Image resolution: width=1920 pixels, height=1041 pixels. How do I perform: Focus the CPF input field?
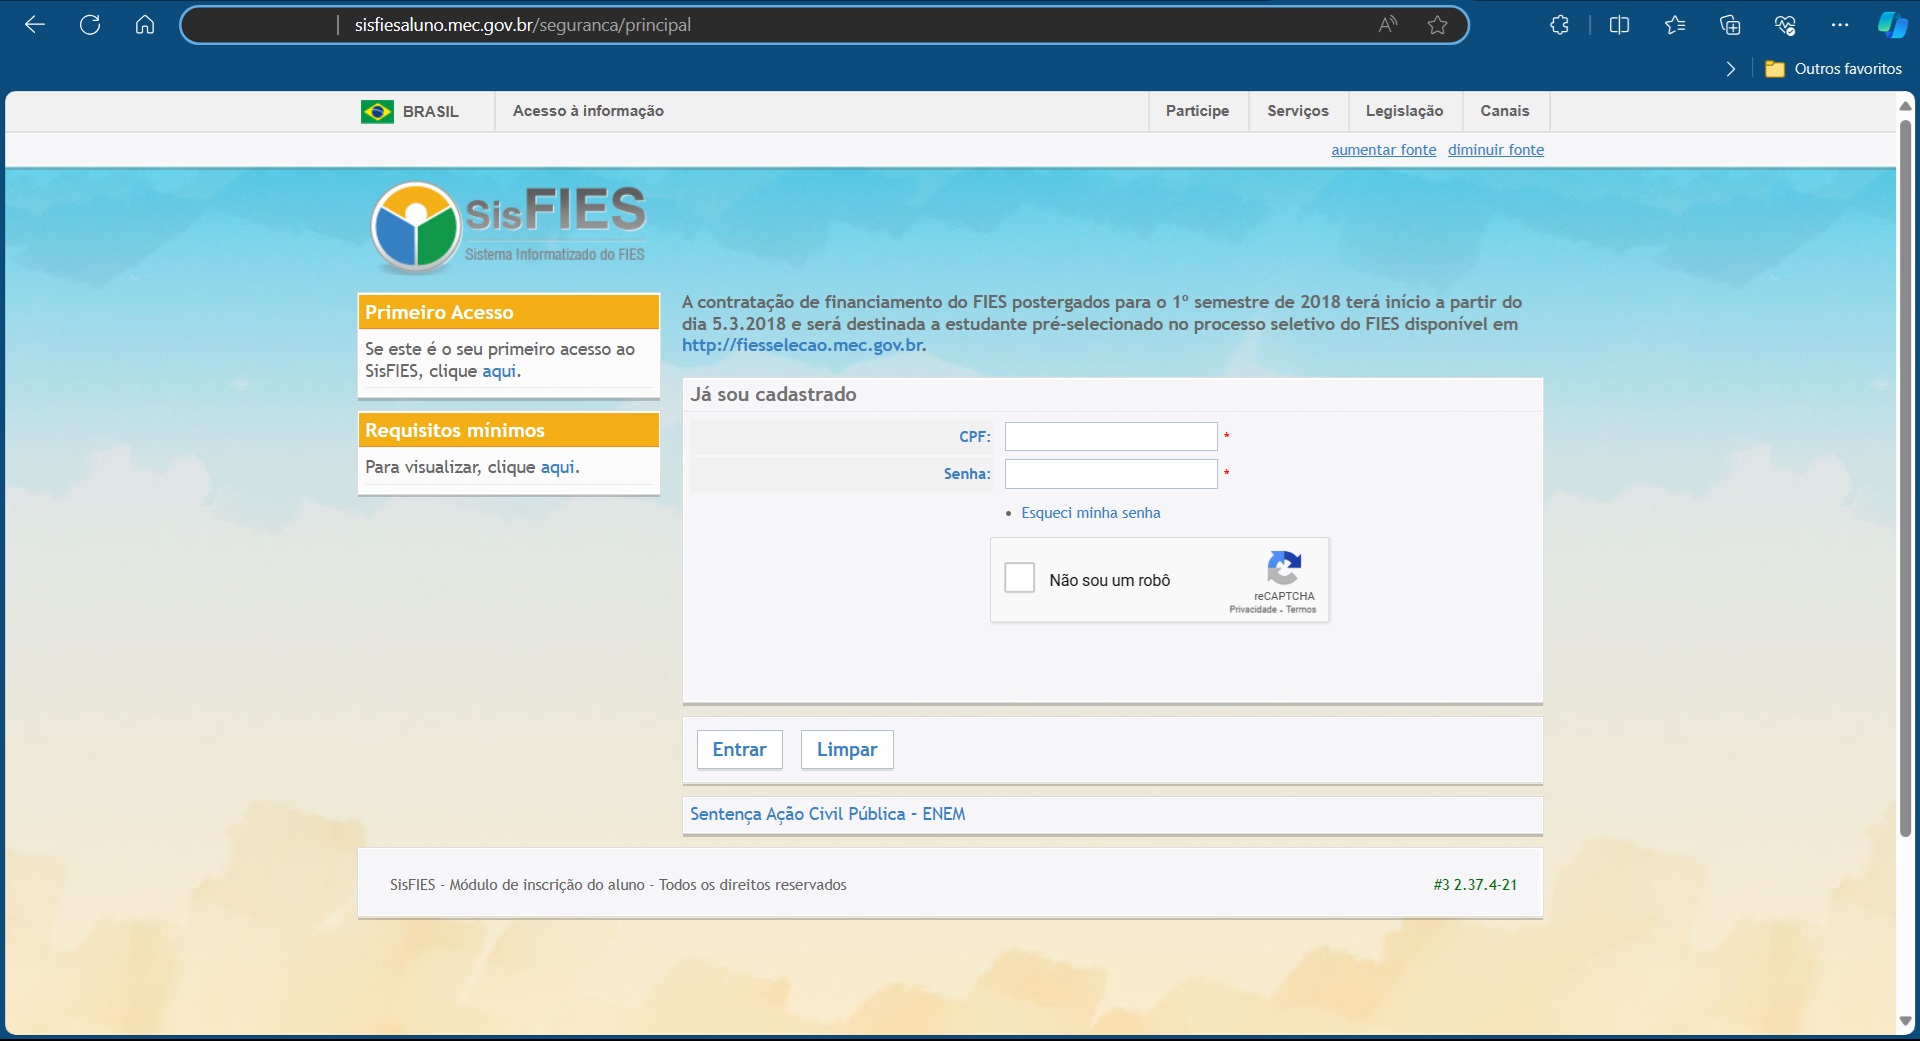tap(1110, 437)
